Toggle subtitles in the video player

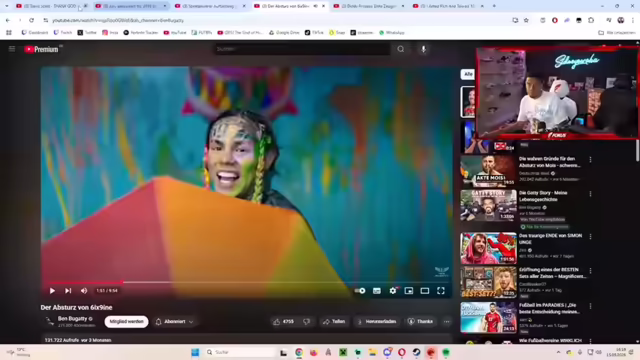(x=377, y=291)
